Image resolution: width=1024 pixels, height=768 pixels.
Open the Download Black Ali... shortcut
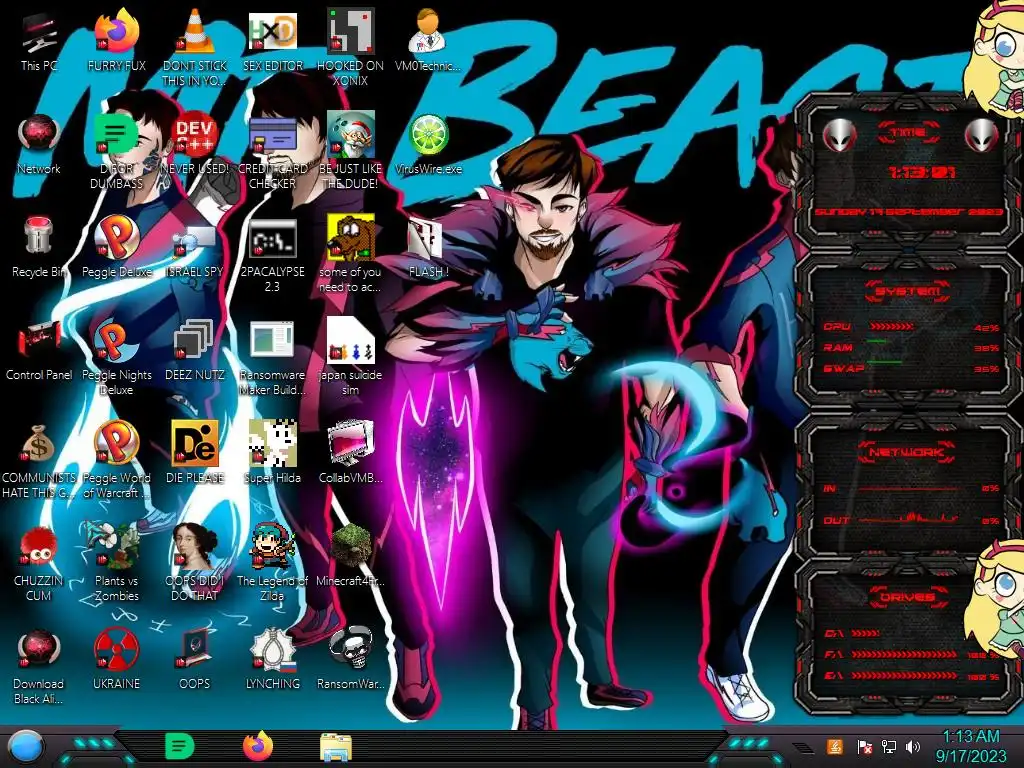tap(39, 667)
